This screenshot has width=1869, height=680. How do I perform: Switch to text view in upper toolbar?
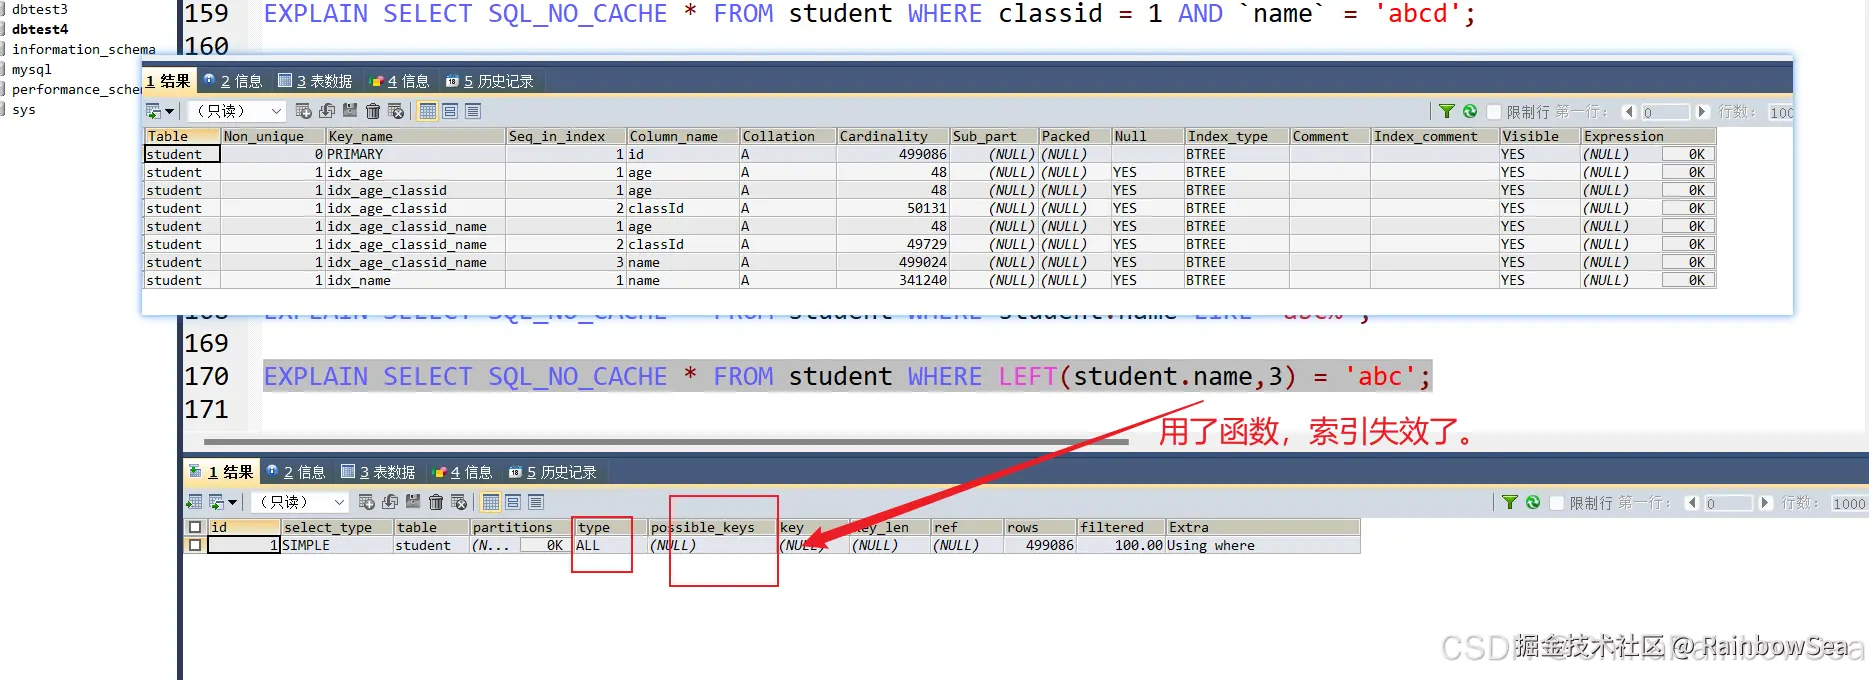[473, 111]
